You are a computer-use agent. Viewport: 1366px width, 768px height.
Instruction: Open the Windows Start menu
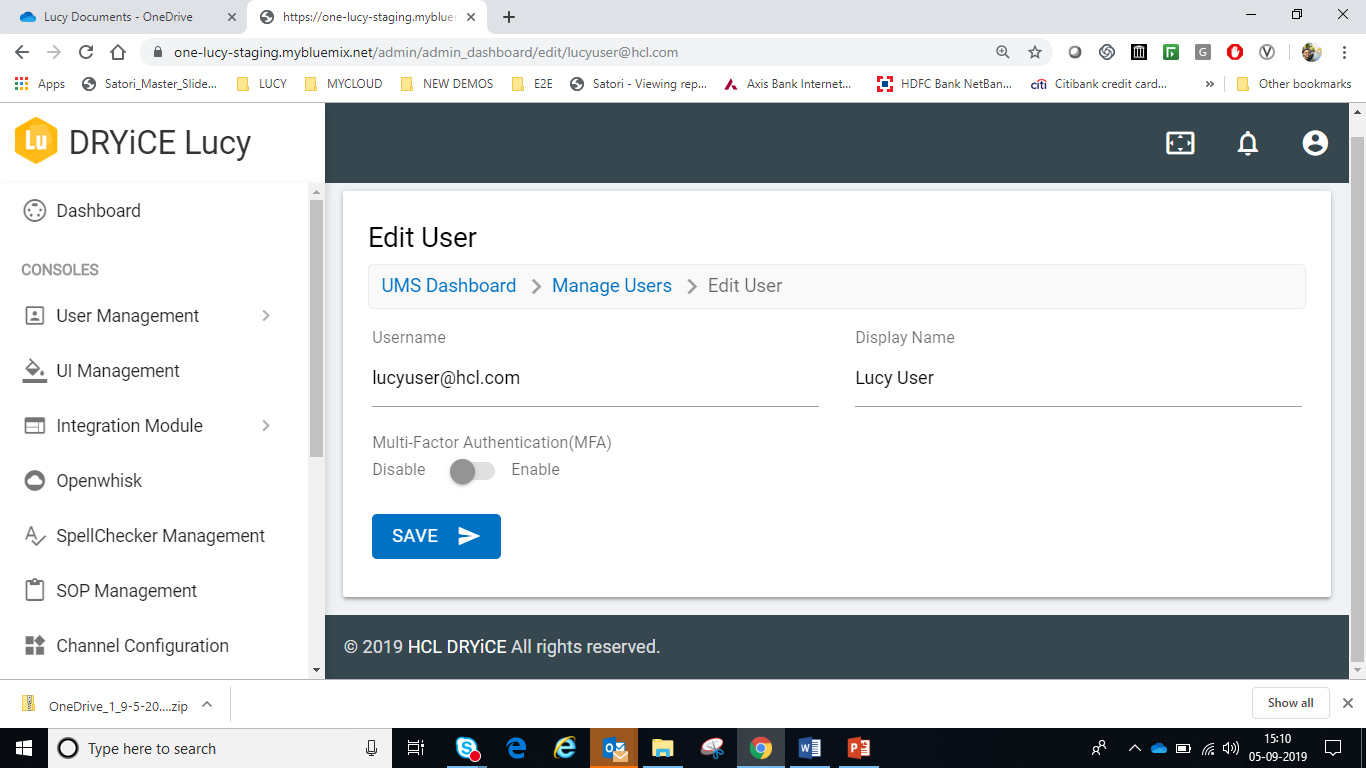pos(23,748)
